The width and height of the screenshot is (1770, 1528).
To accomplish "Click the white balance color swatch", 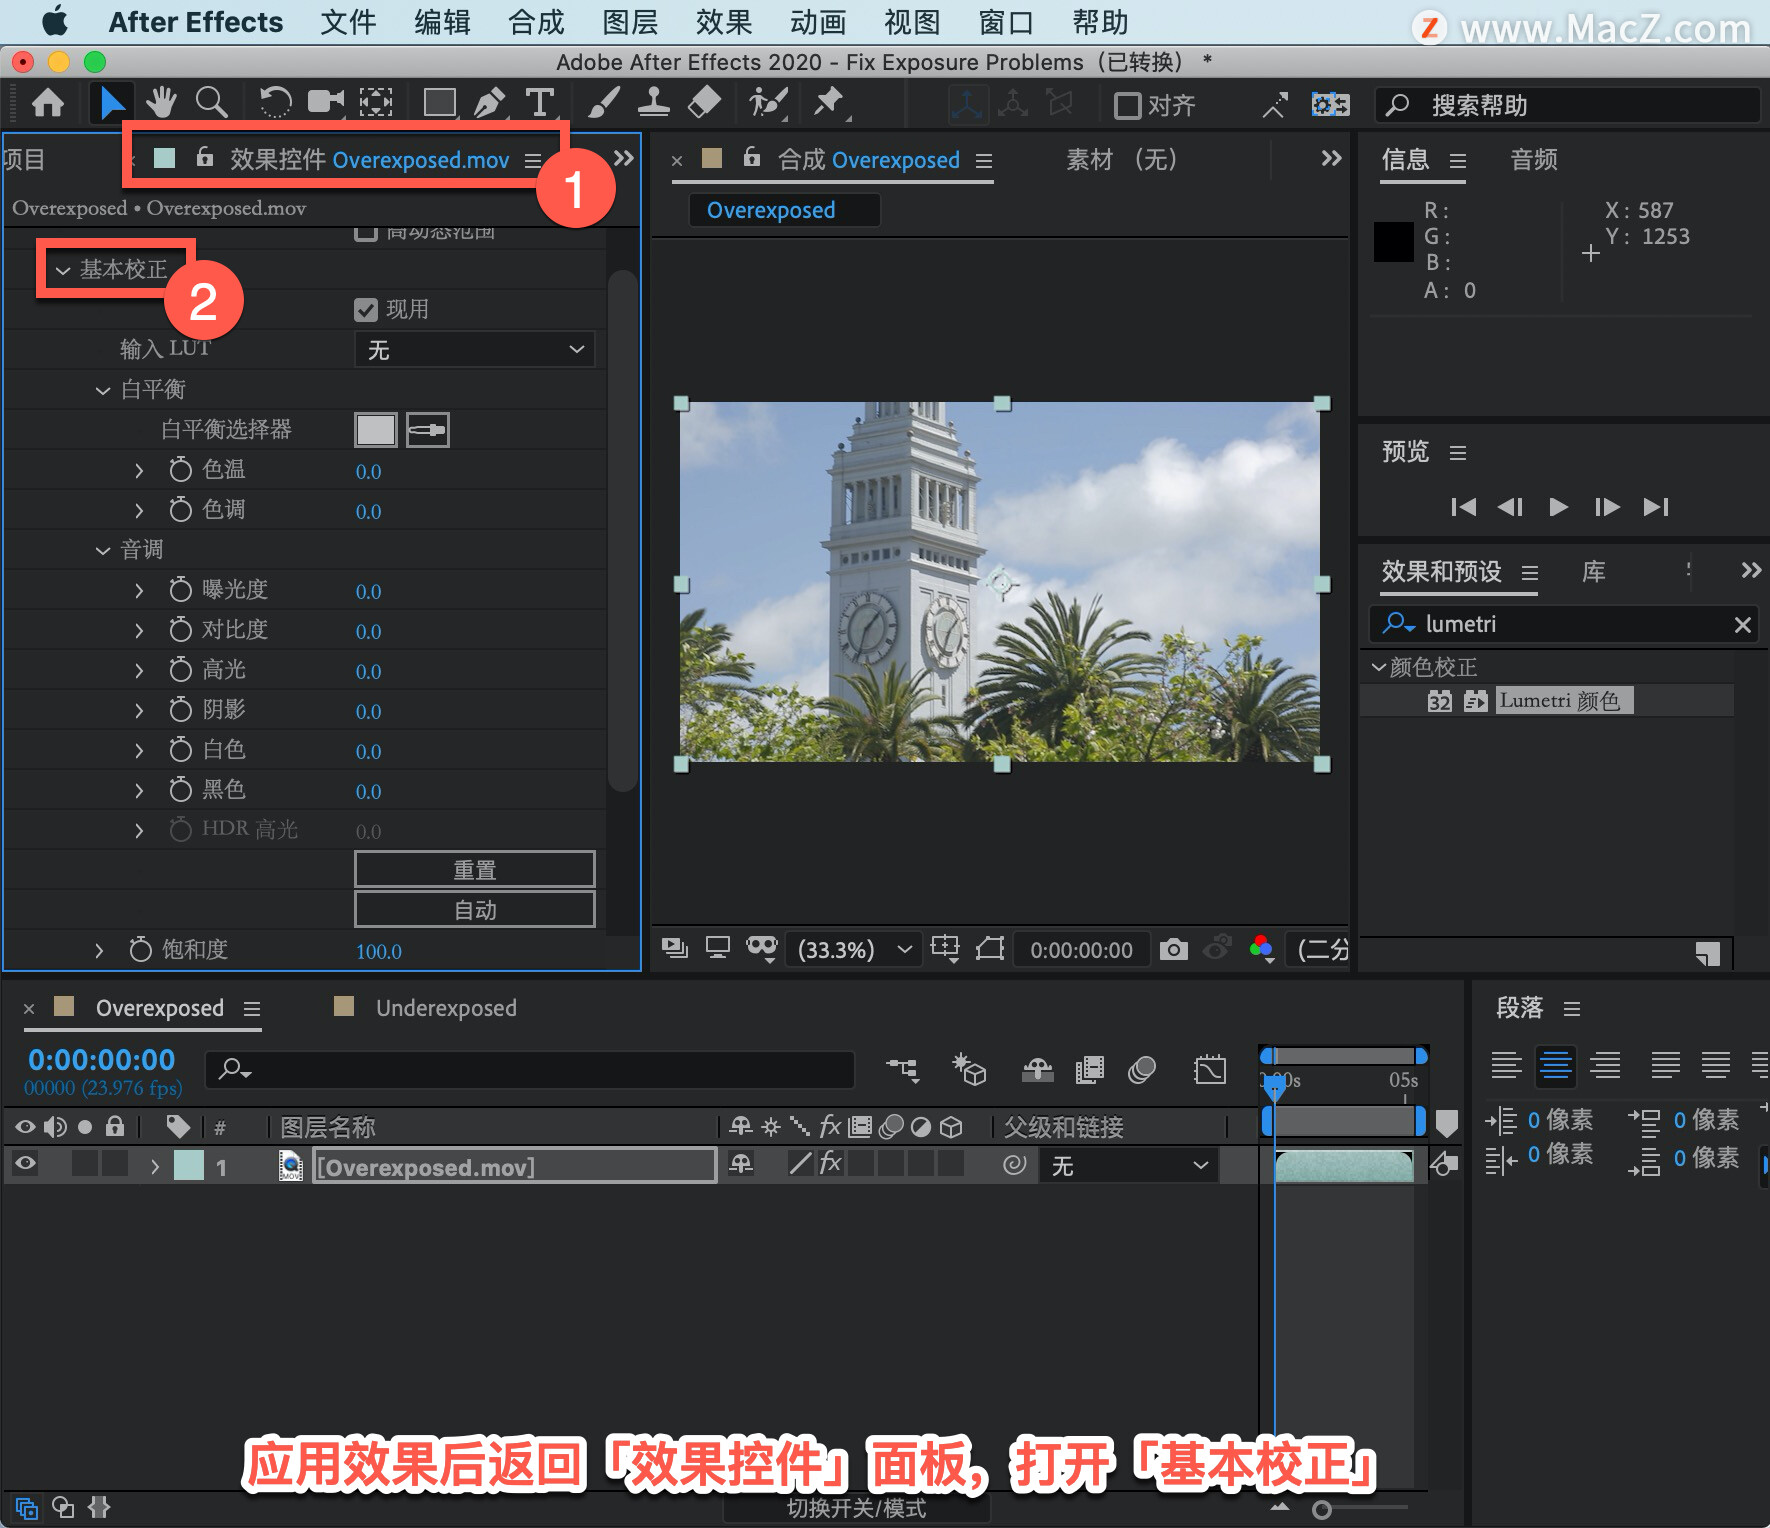I will pyautogui.click(x=376, y=430).
